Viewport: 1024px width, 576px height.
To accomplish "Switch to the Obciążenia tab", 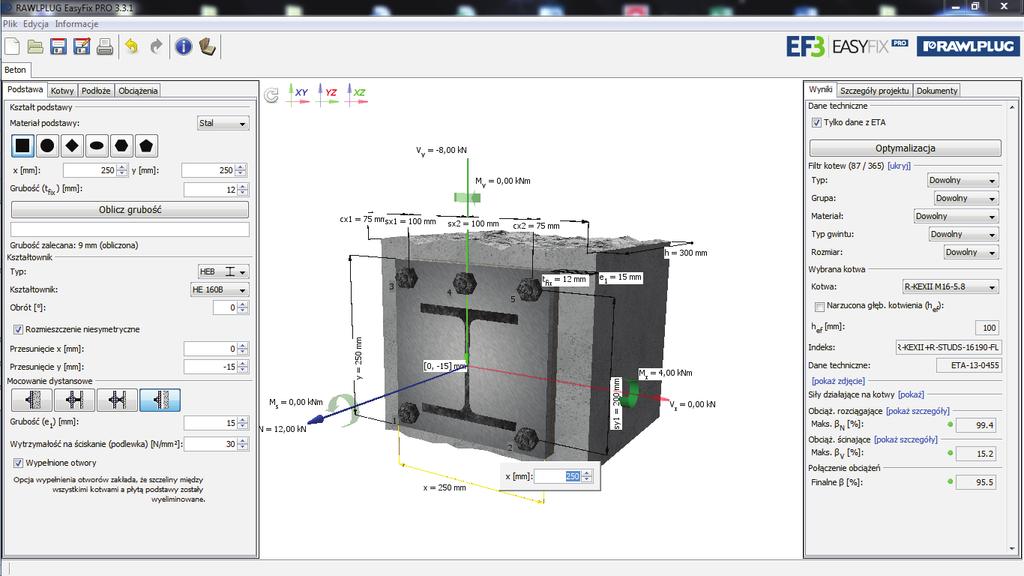I will (x=138, y=91).
